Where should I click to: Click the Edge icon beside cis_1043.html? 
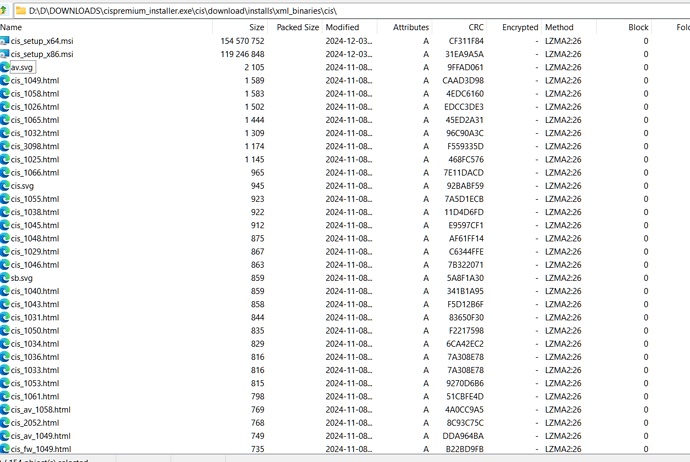click(x=5, y=304)
